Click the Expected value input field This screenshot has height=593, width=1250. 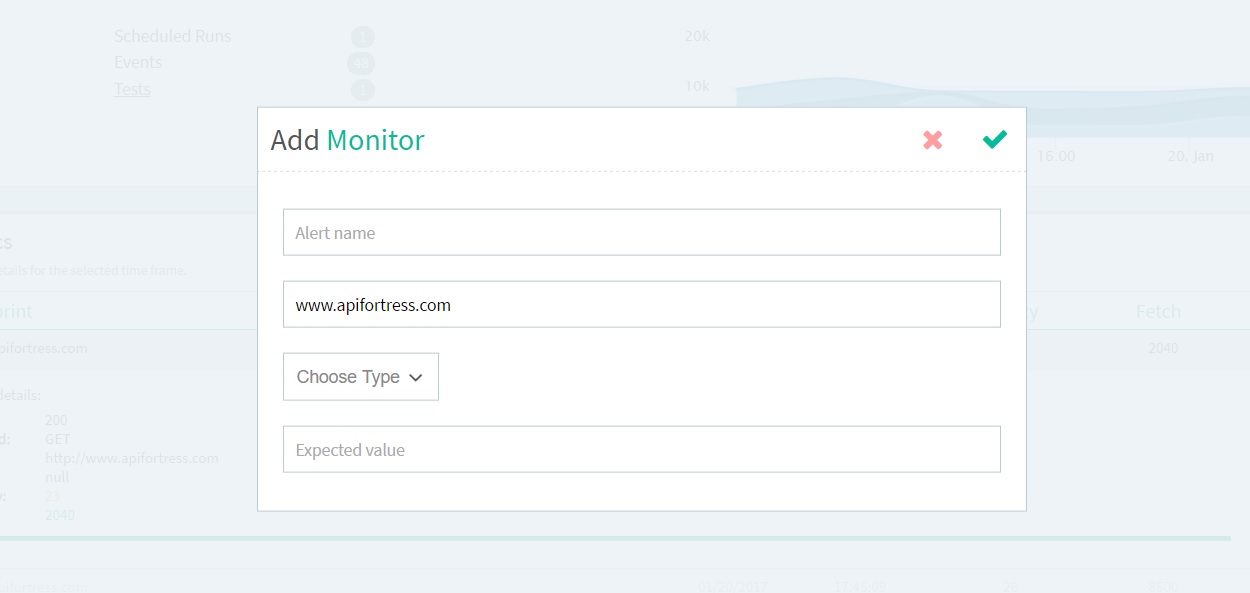click(641, 449)
